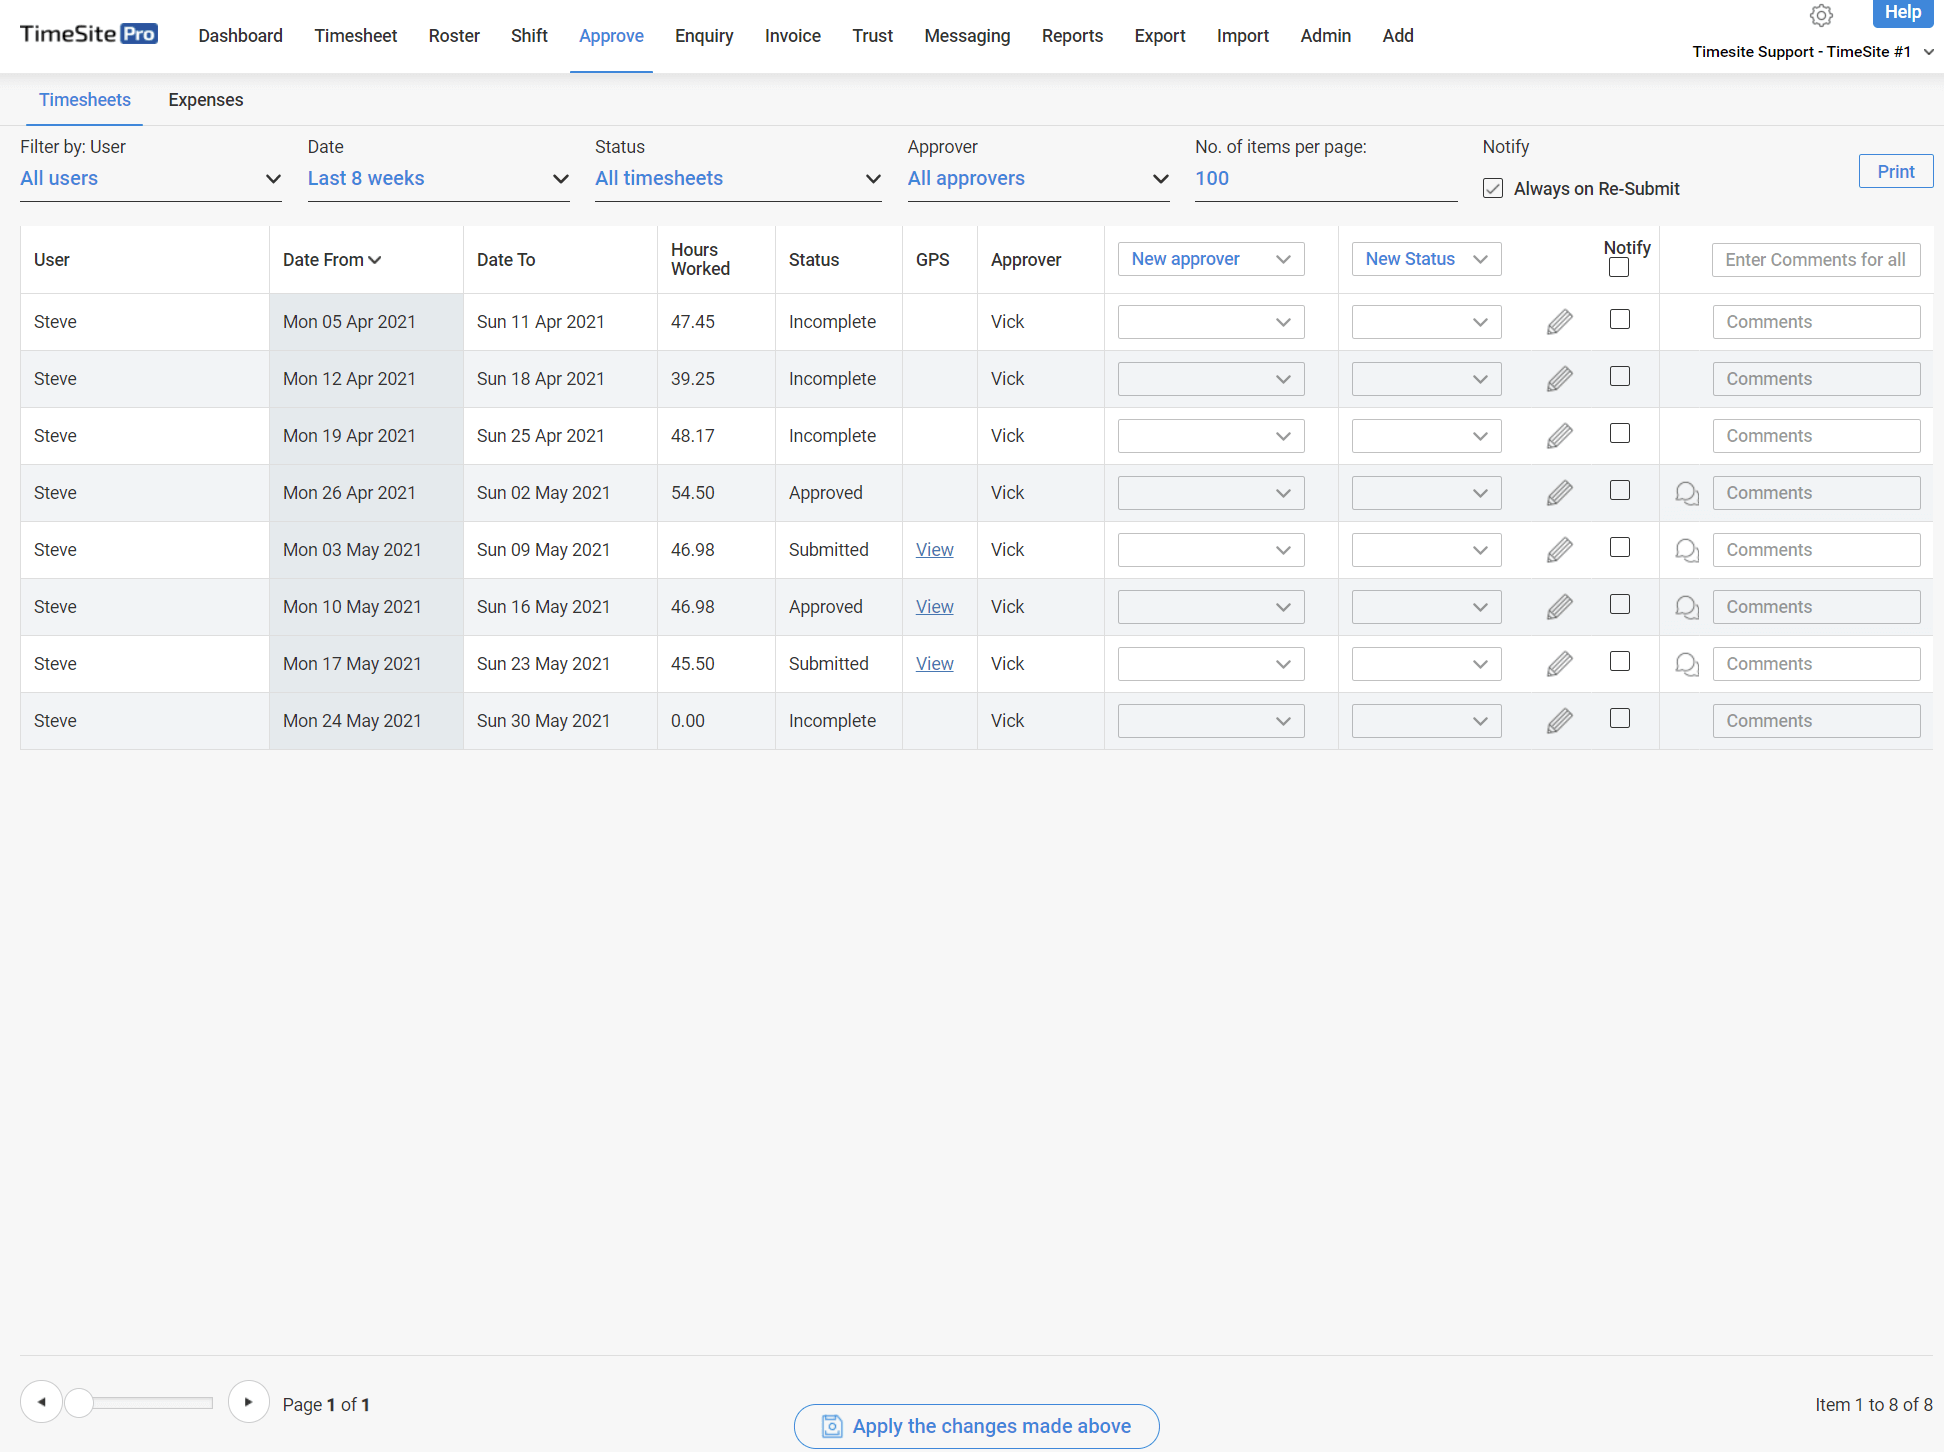Open the Reports menu
The height and width of the screenshot is (1452, 1944).
pyautogui.click(x=1072, y=36)
